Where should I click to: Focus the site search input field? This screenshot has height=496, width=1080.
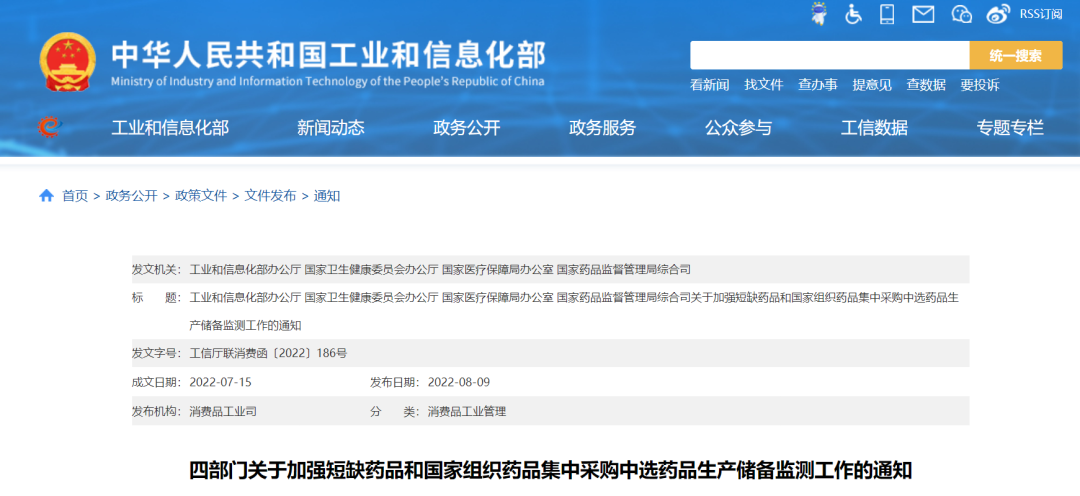[x=830, y=55]
